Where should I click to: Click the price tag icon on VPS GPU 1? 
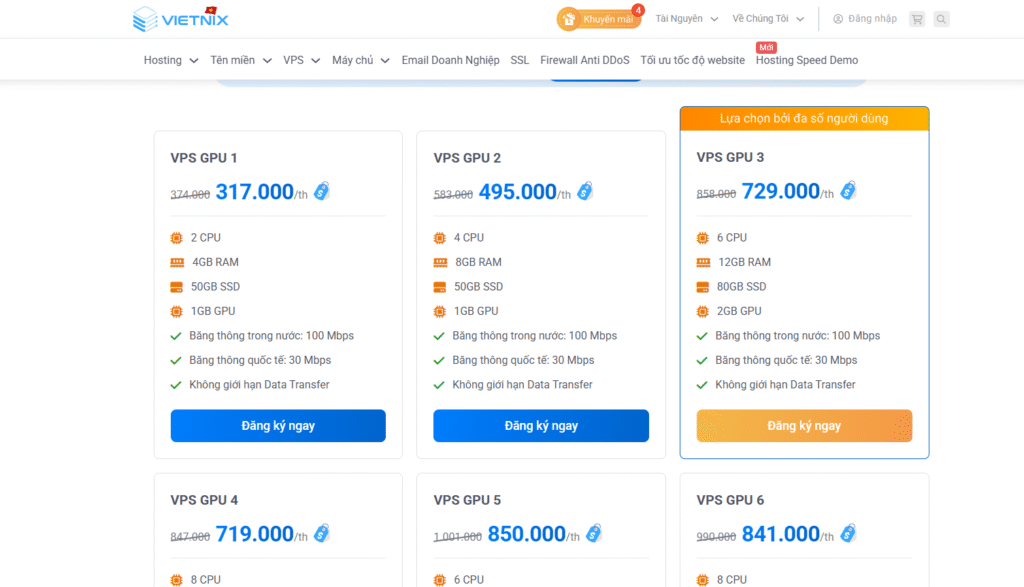(x=322, y=191)
